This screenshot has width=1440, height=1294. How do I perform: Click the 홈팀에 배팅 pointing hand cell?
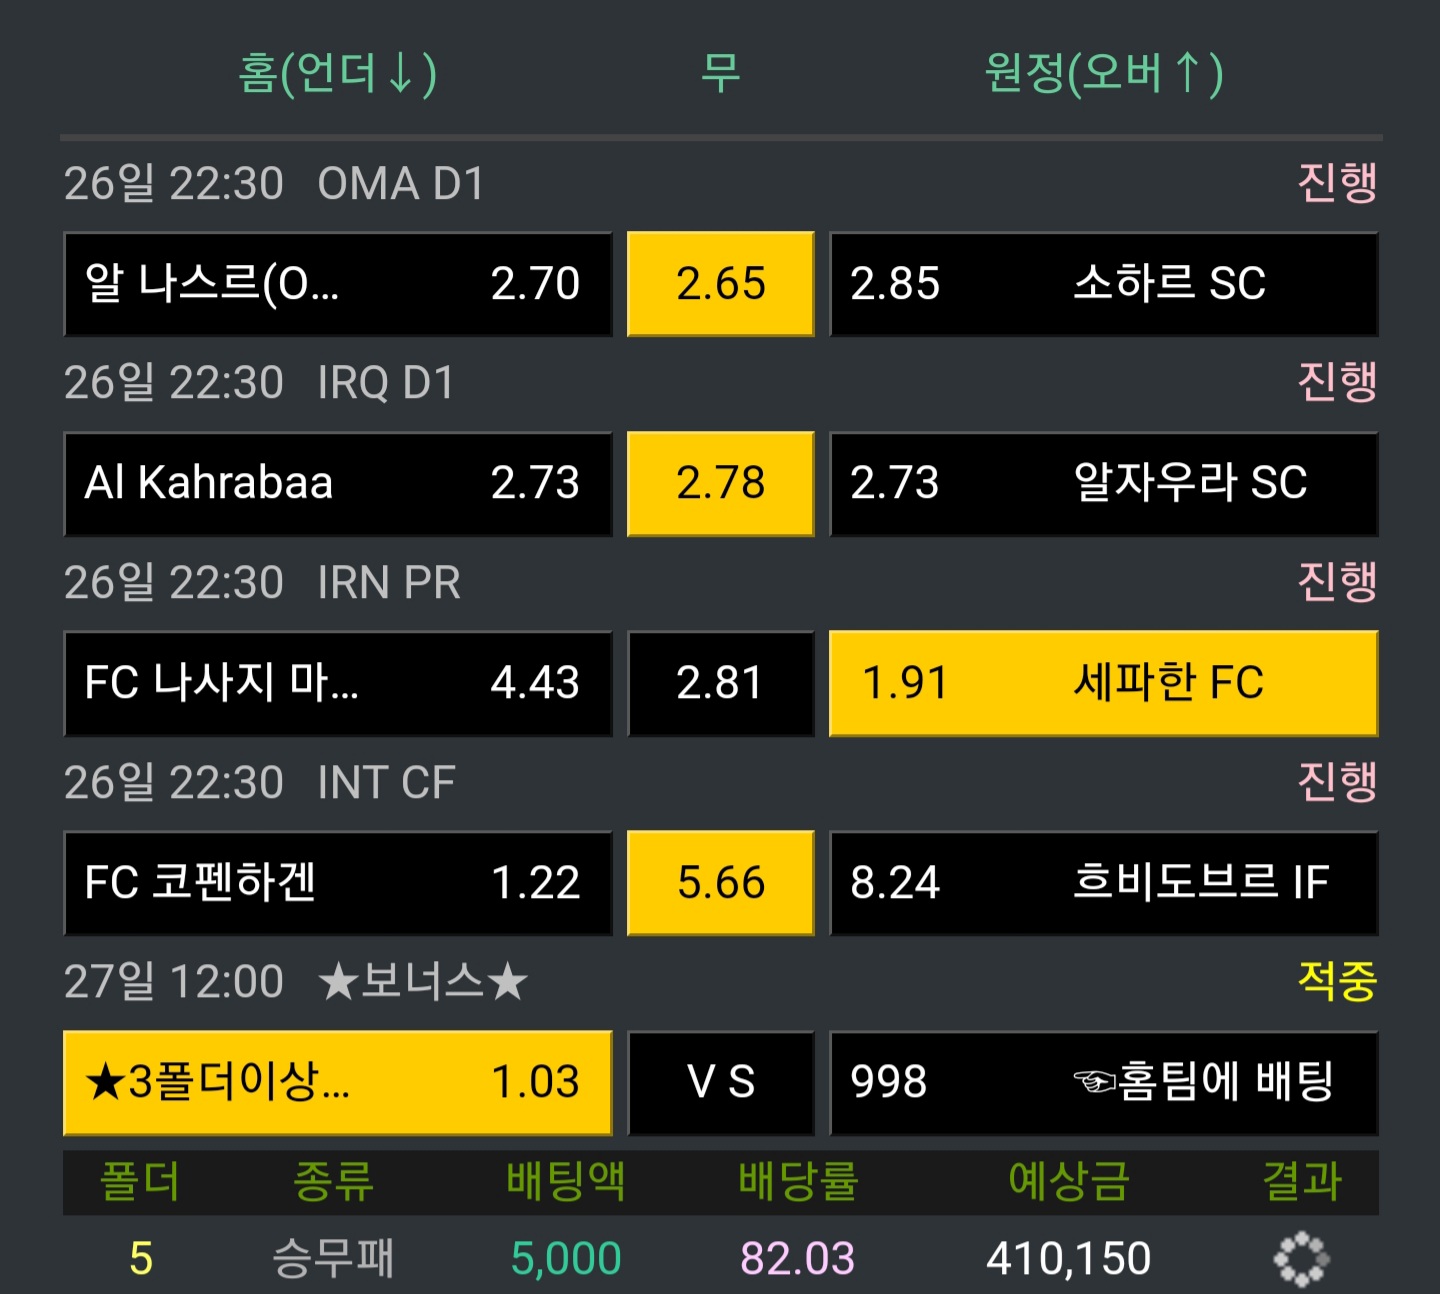click(1104, 1083)
